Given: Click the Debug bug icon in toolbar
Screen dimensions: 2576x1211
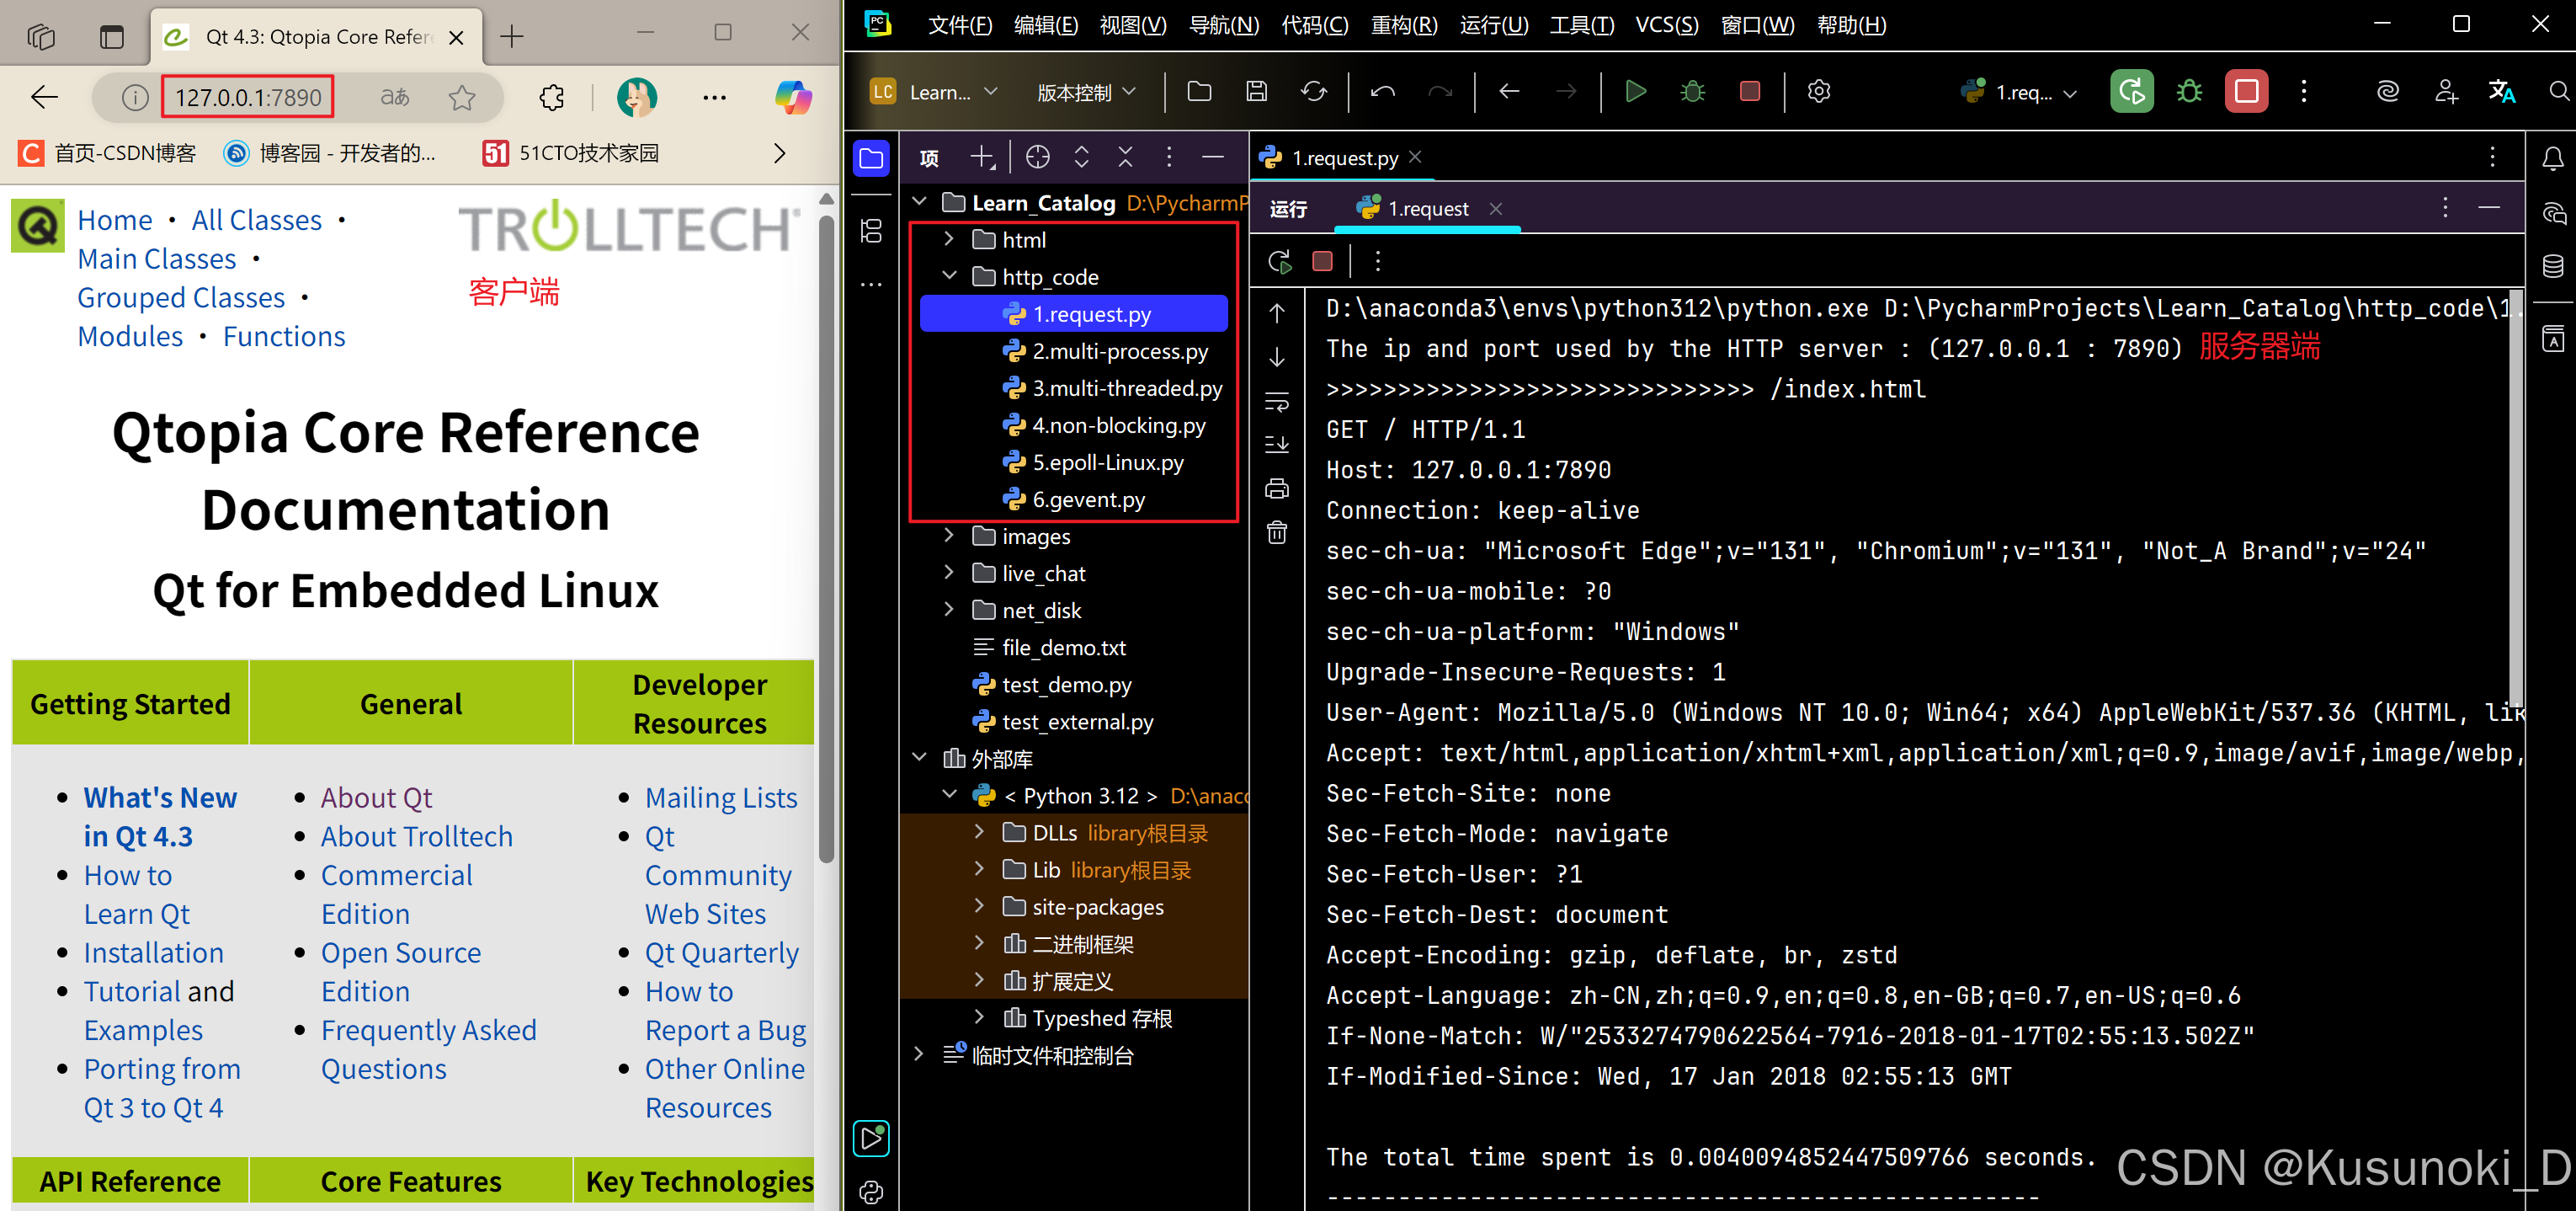Looking at the screenshot, I should [x=1692, y=92].
